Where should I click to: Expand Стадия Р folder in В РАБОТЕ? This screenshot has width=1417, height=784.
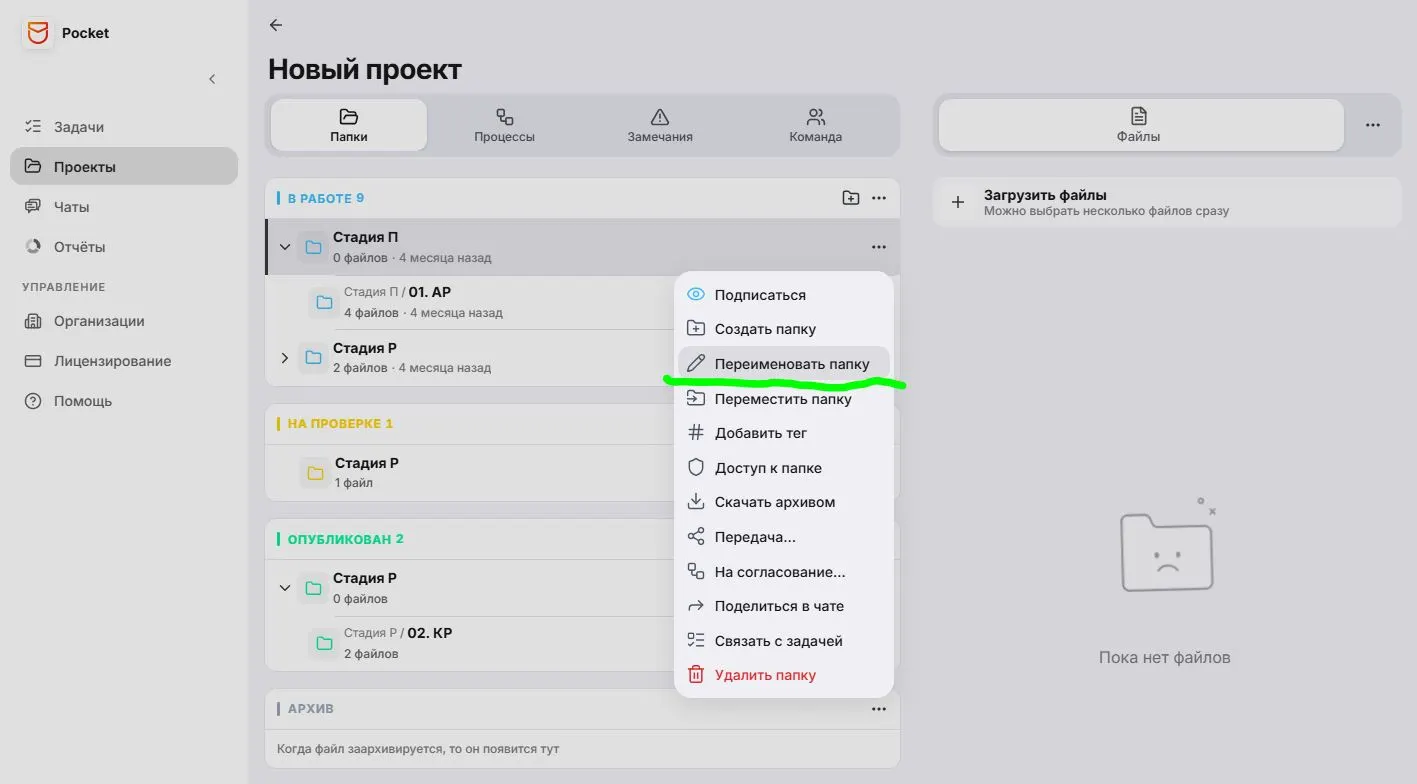click(x=285, y=357)
